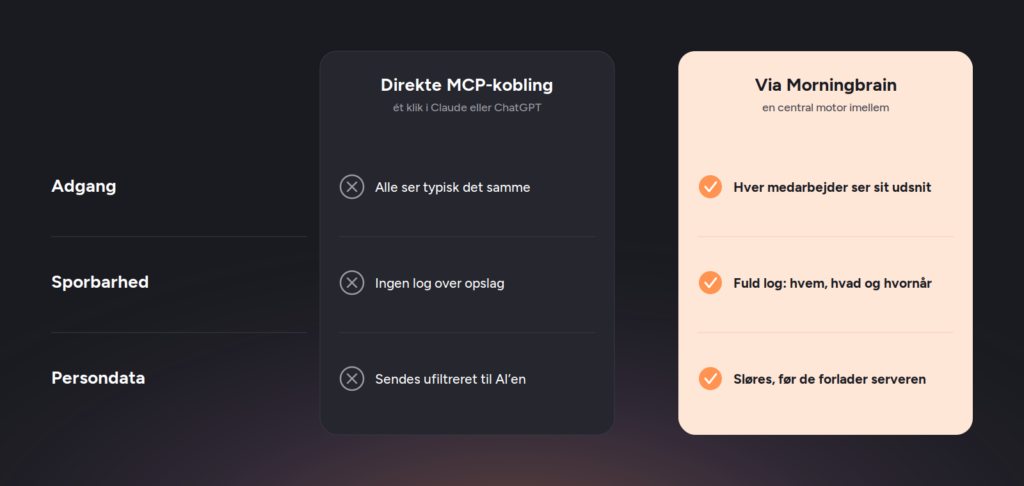Click the text 'Sendes ufiltreret til AI'en'
The height and width of the screenshot is (486, 1024).
[x=450, y=379]
